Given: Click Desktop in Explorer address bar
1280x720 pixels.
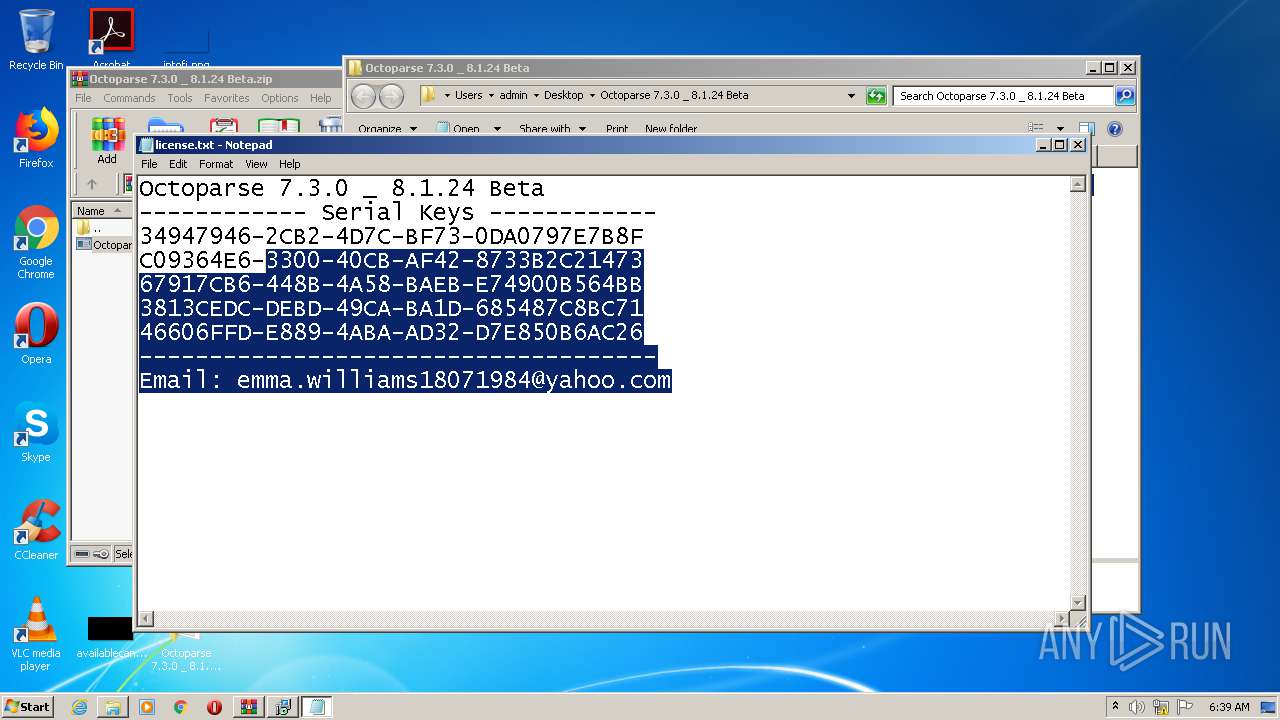Looking at the screenshot, I should click(563, 95).
